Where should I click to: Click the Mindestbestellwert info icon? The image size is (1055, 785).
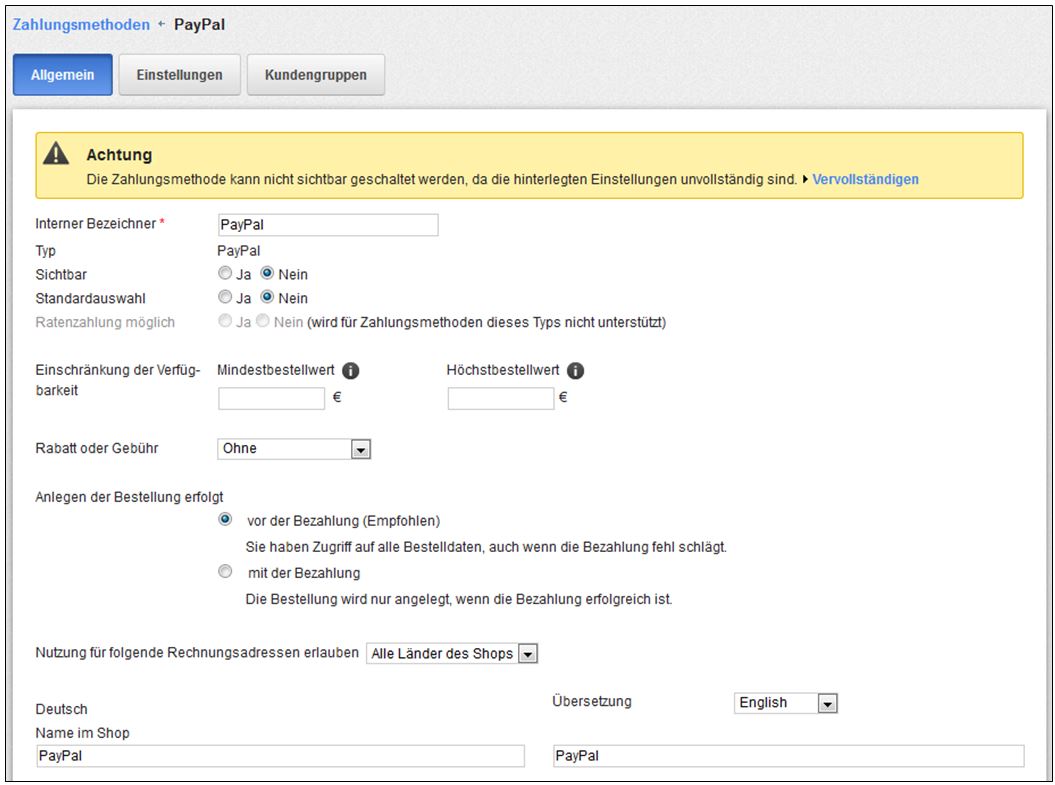(351, 371)
